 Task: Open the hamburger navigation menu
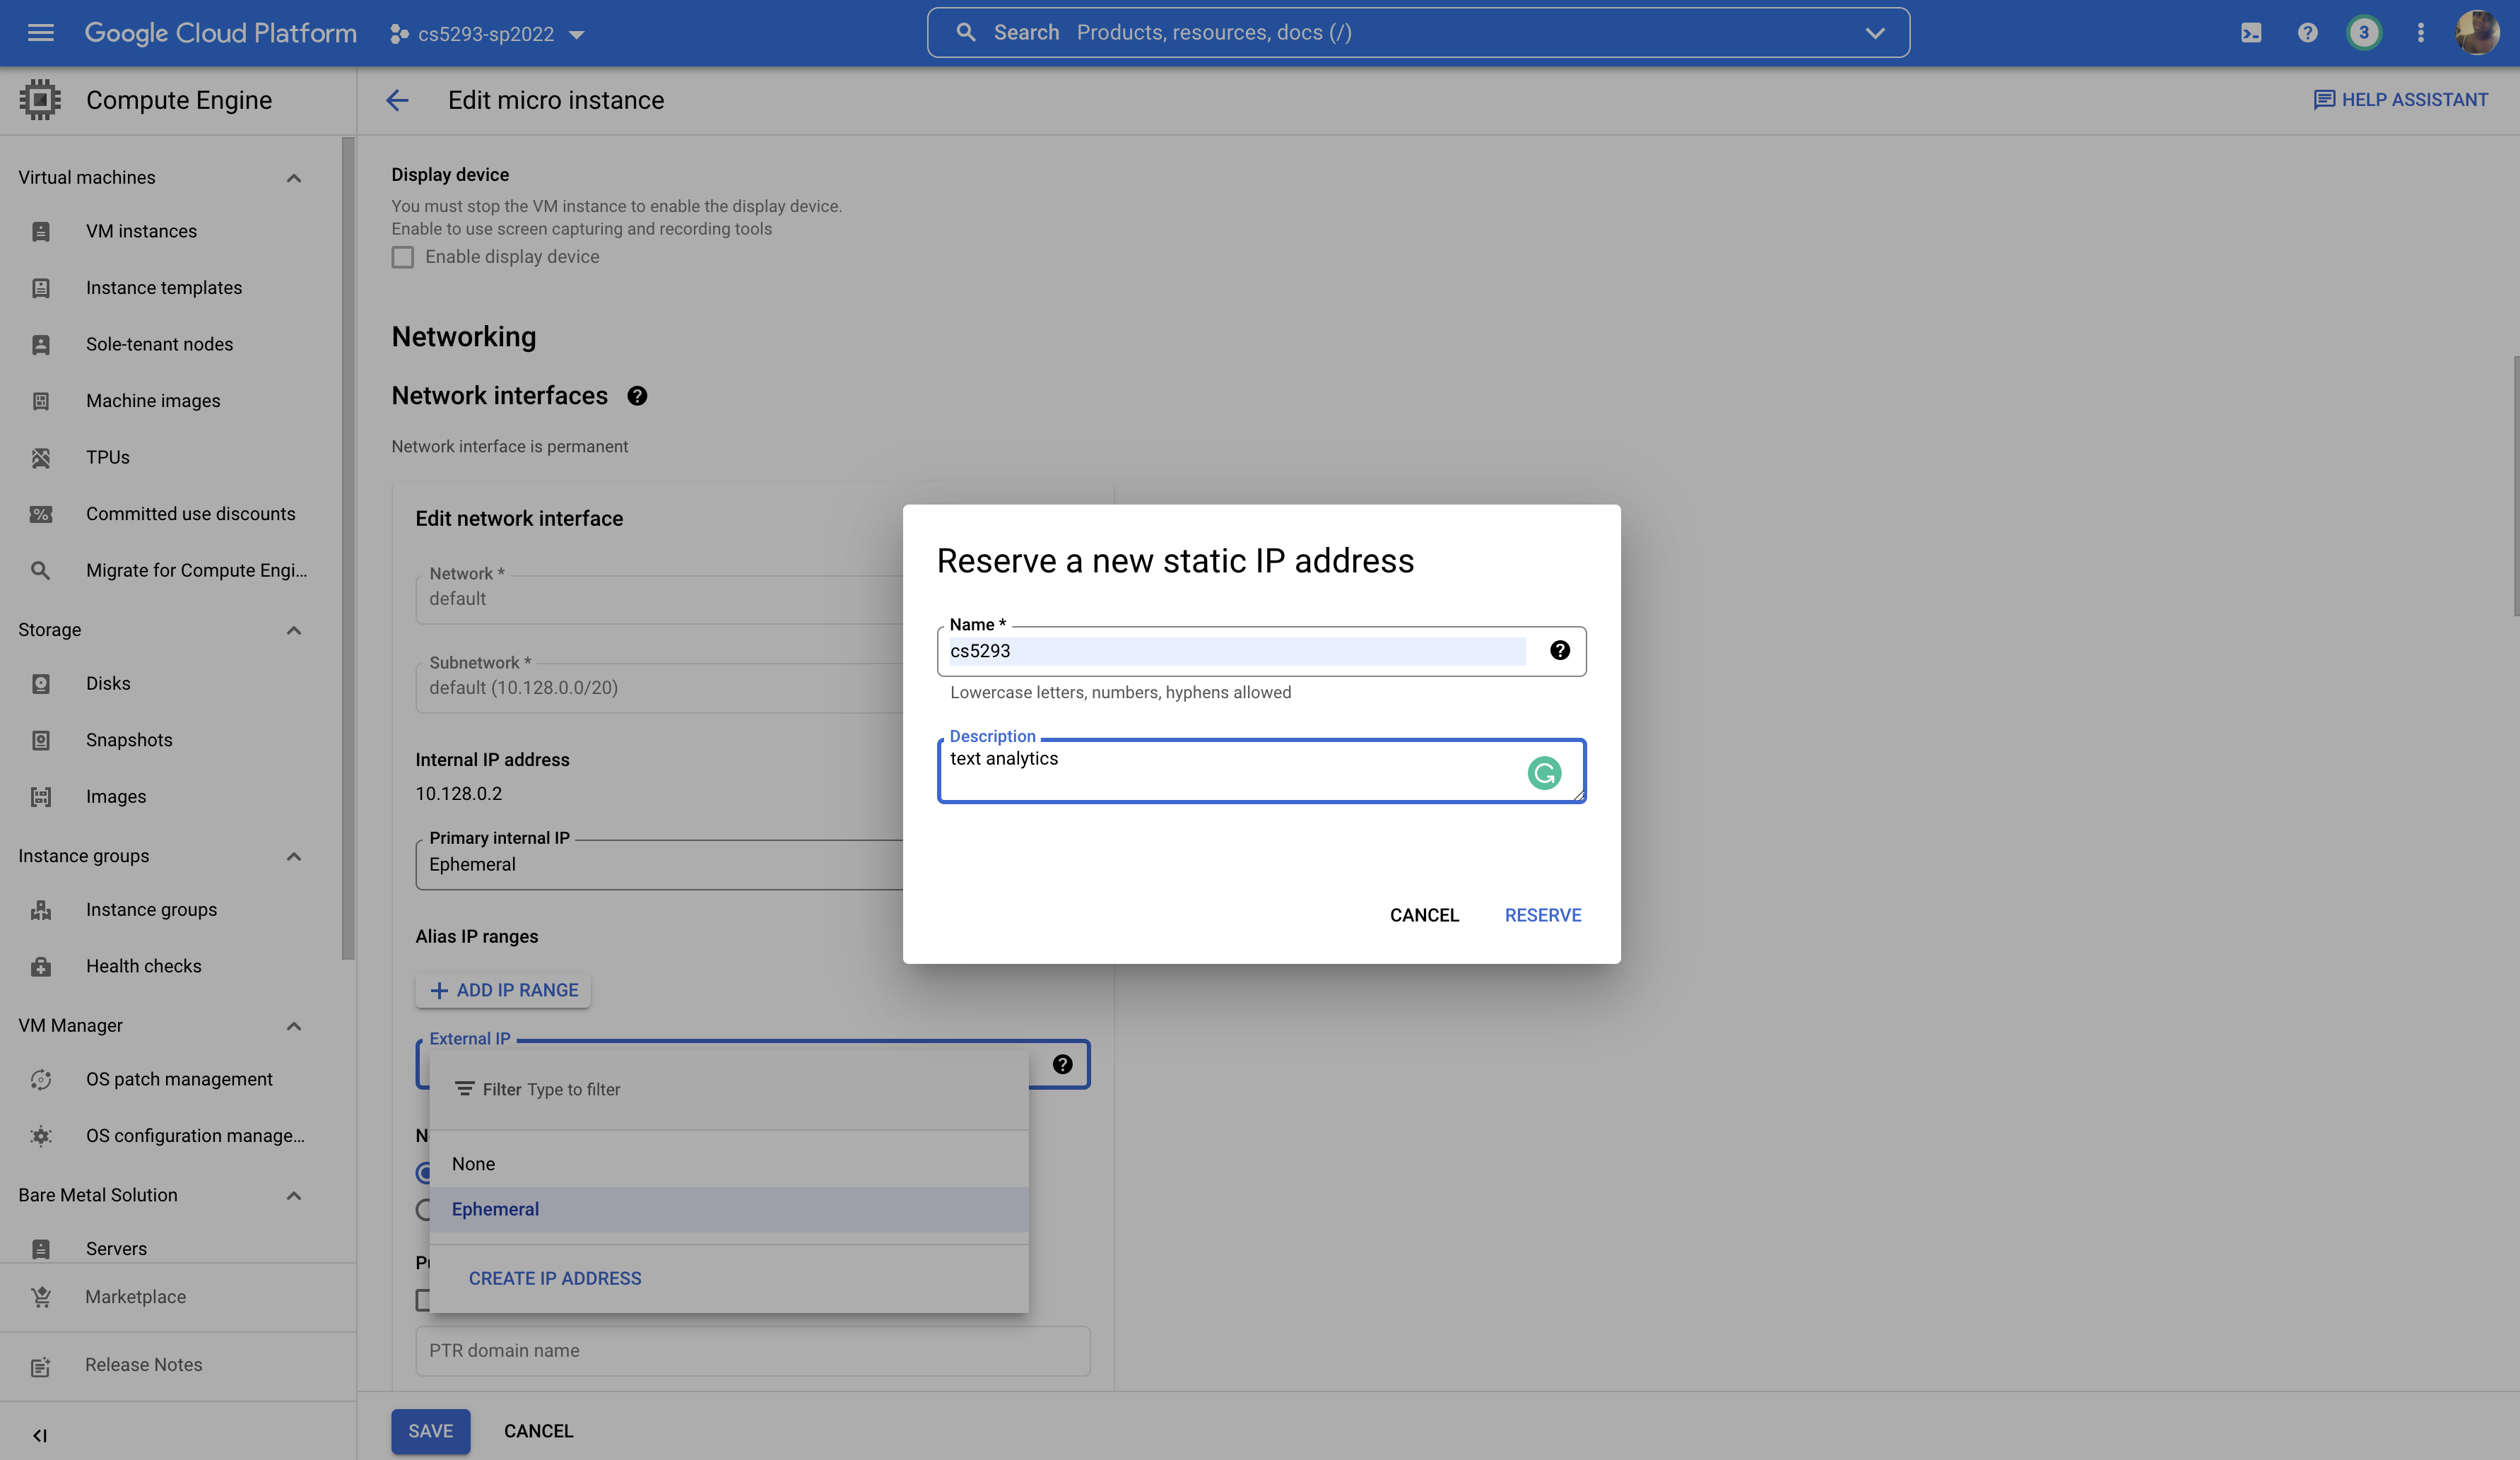click(x=41, y=33)
